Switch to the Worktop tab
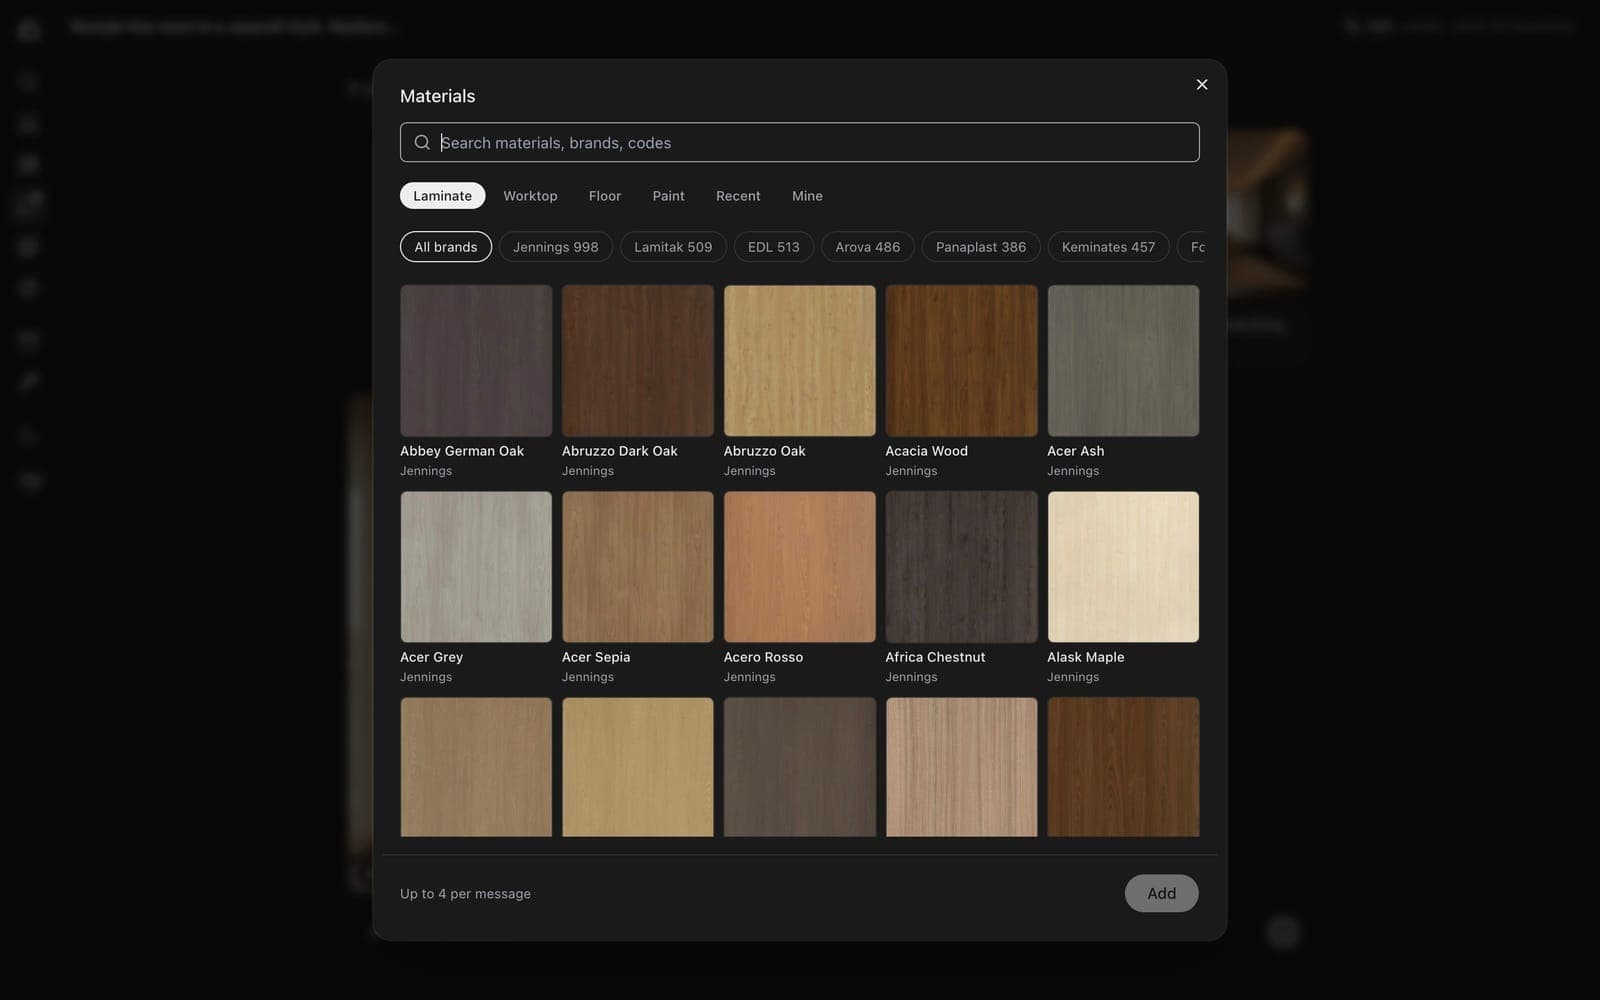1600x1000 pixels. (530, 196)
